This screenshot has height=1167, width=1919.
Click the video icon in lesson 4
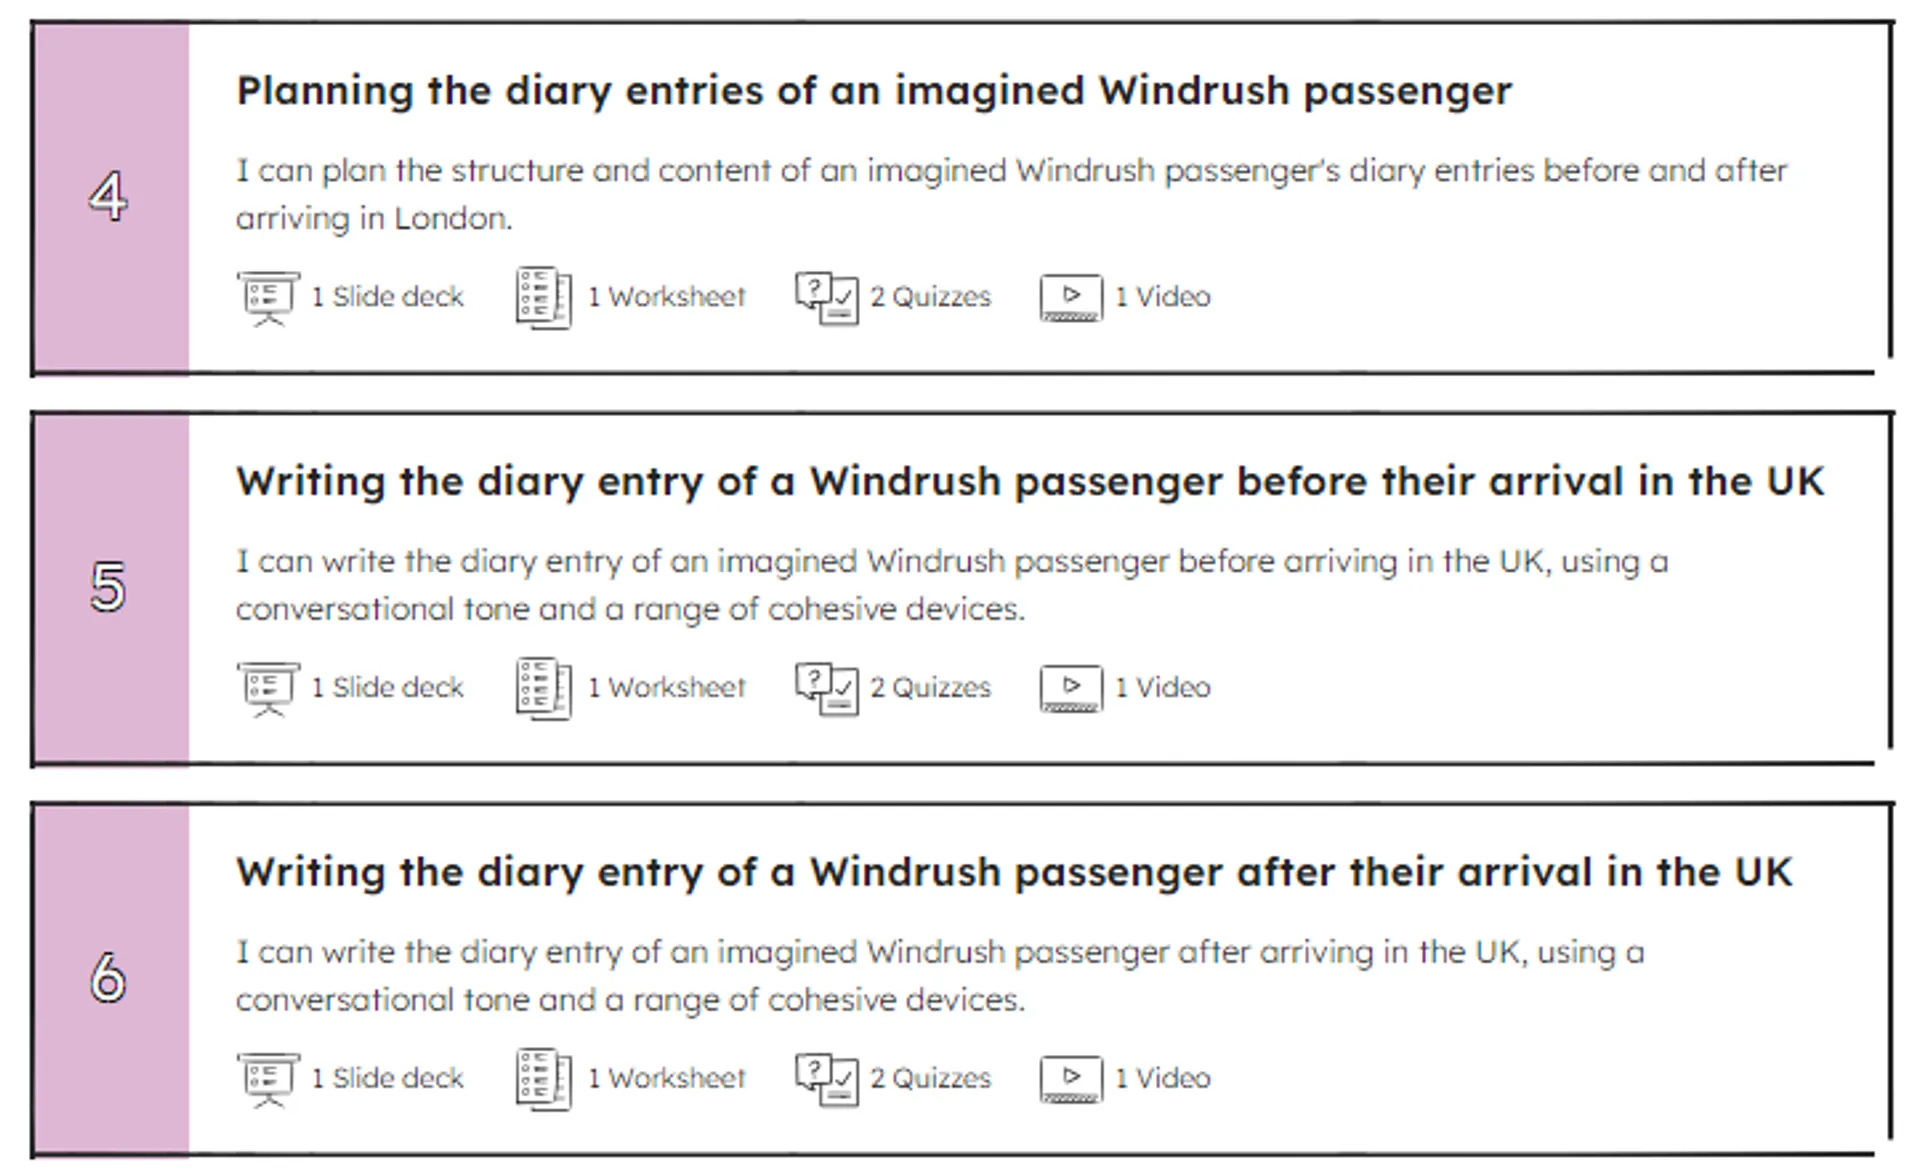coord(1071,297)
